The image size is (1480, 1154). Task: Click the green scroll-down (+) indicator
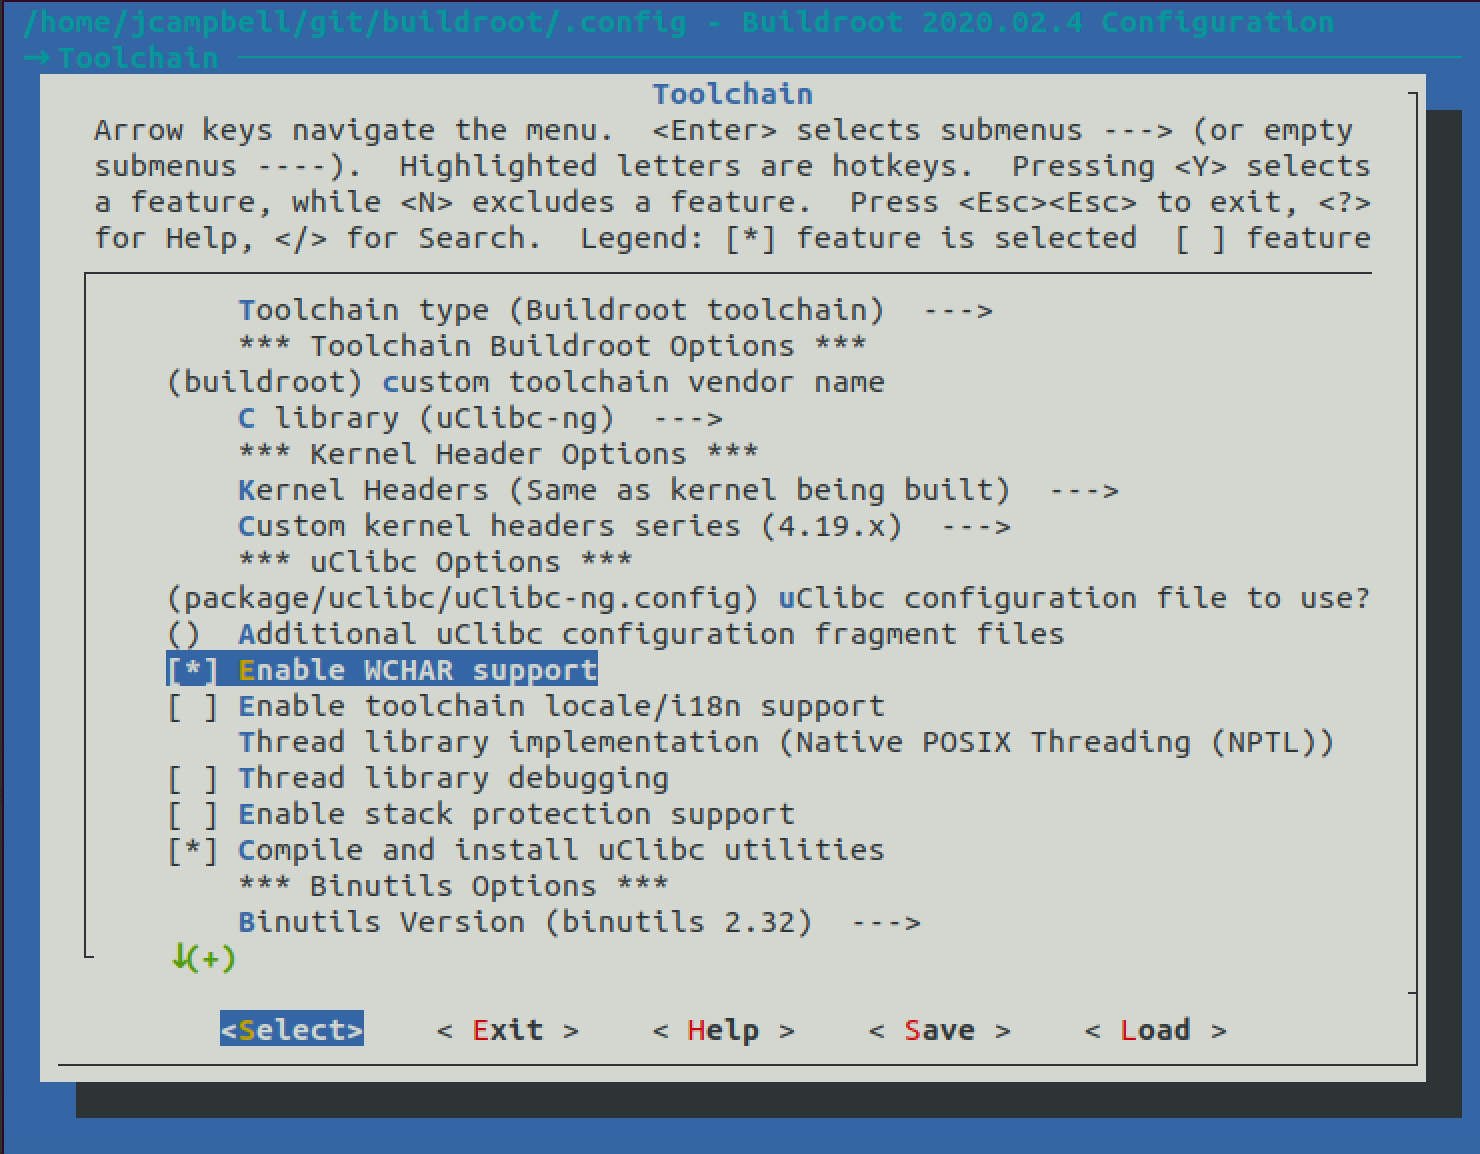tap(203, 958)
